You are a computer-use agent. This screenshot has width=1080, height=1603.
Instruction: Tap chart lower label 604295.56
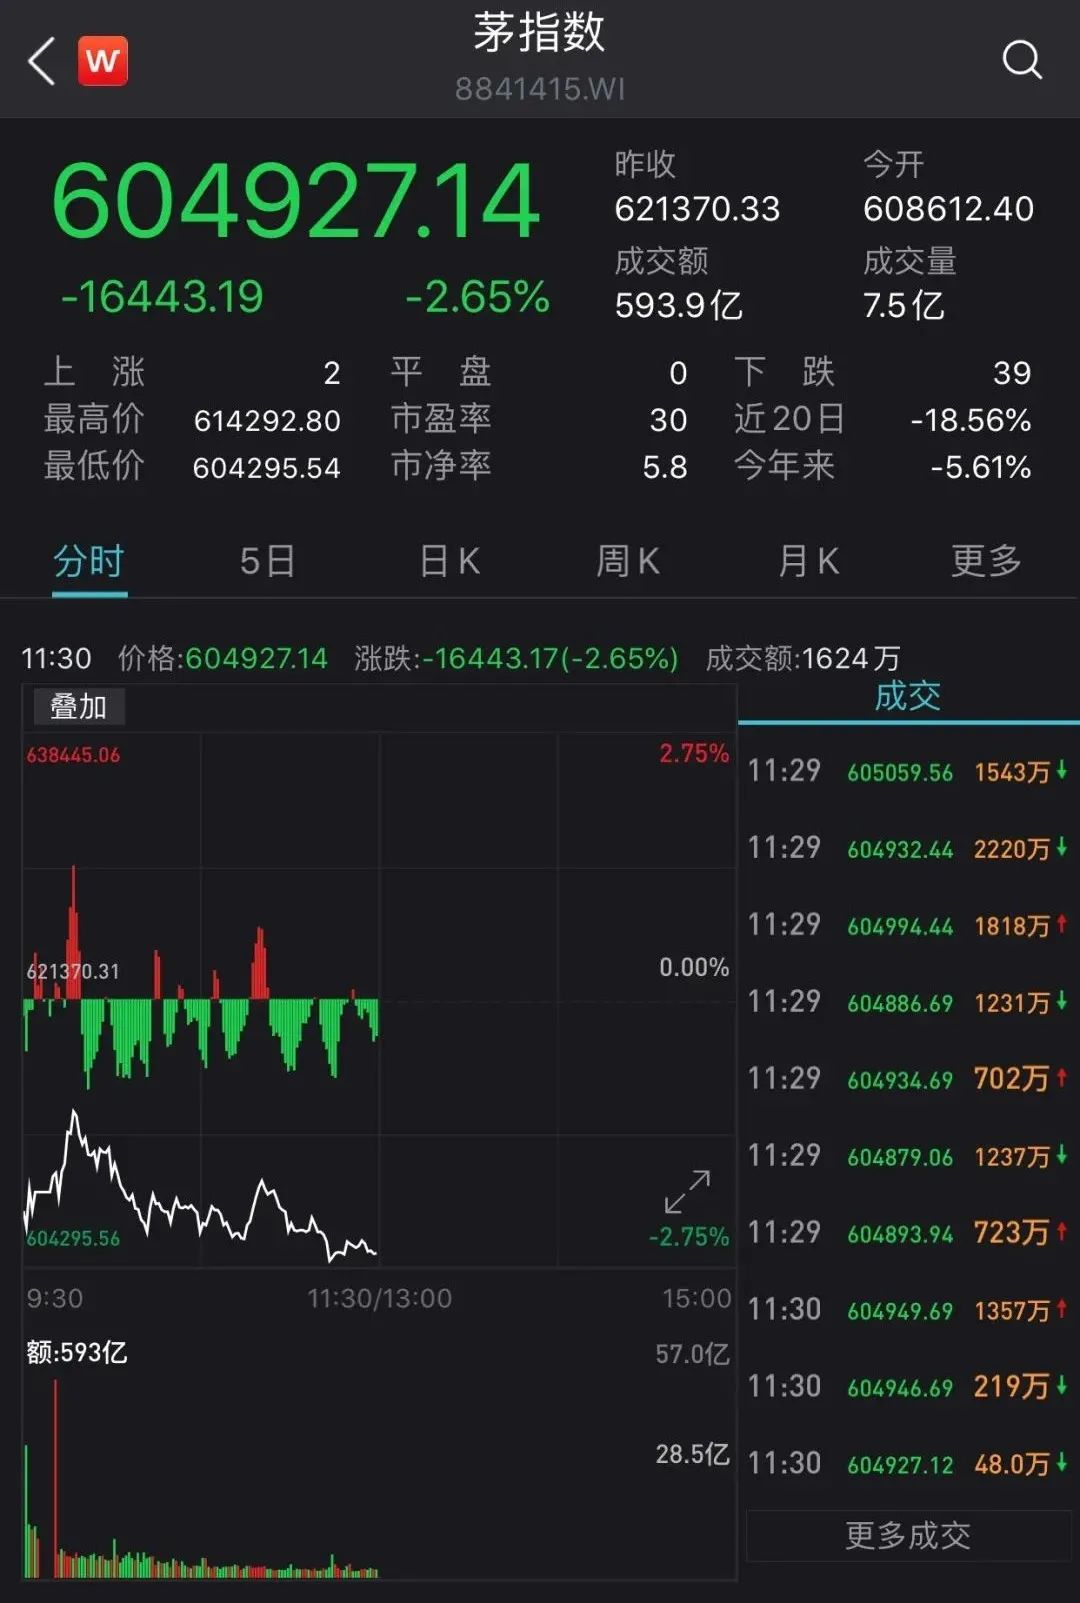click(73, 1238)
